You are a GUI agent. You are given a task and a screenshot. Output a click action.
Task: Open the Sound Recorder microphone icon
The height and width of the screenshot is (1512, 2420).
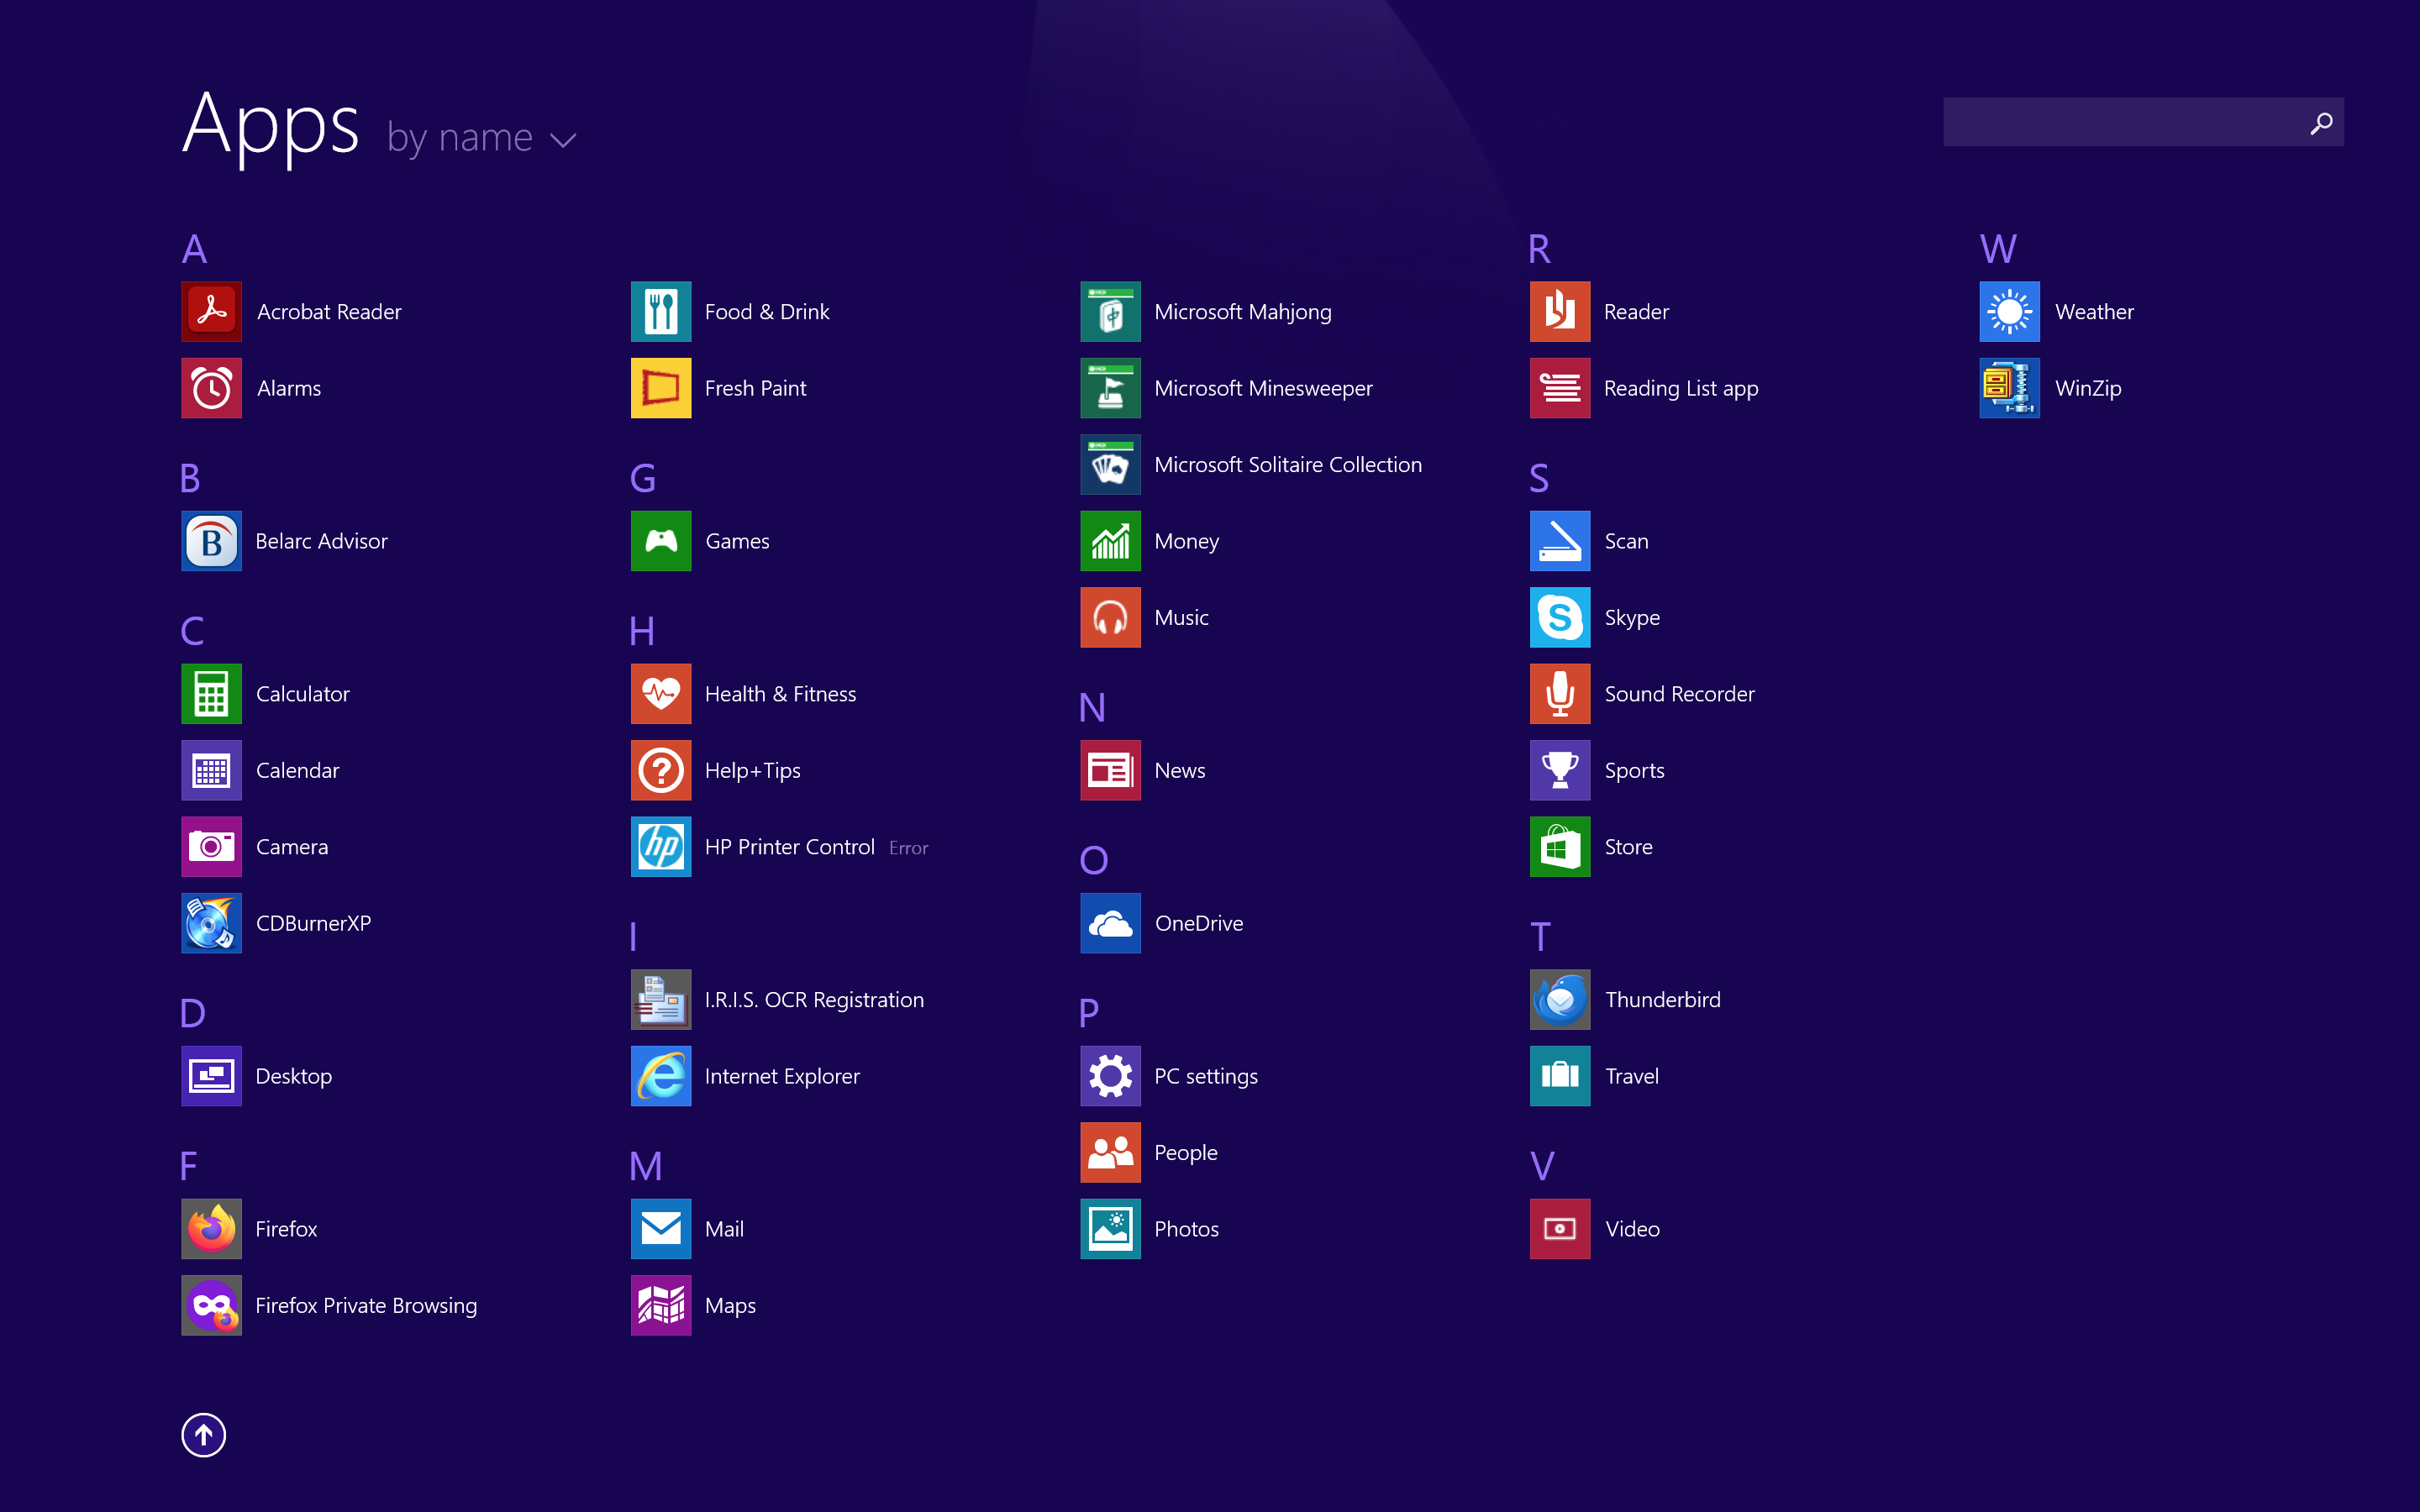[1560, 694]
